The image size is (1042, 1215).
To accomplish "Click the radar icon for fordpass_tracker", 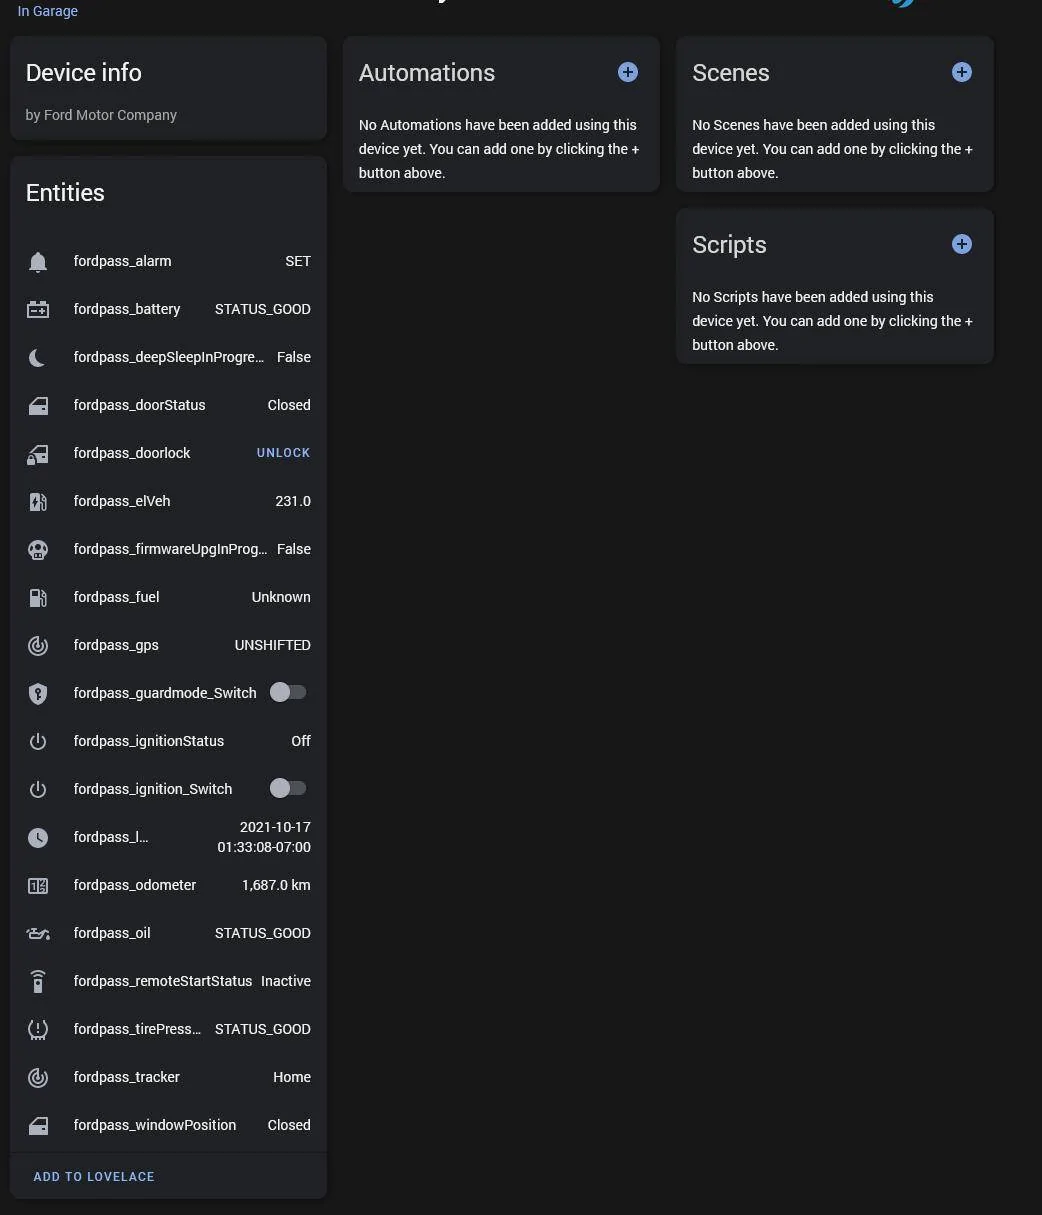I will click(x=38, y=1077).
